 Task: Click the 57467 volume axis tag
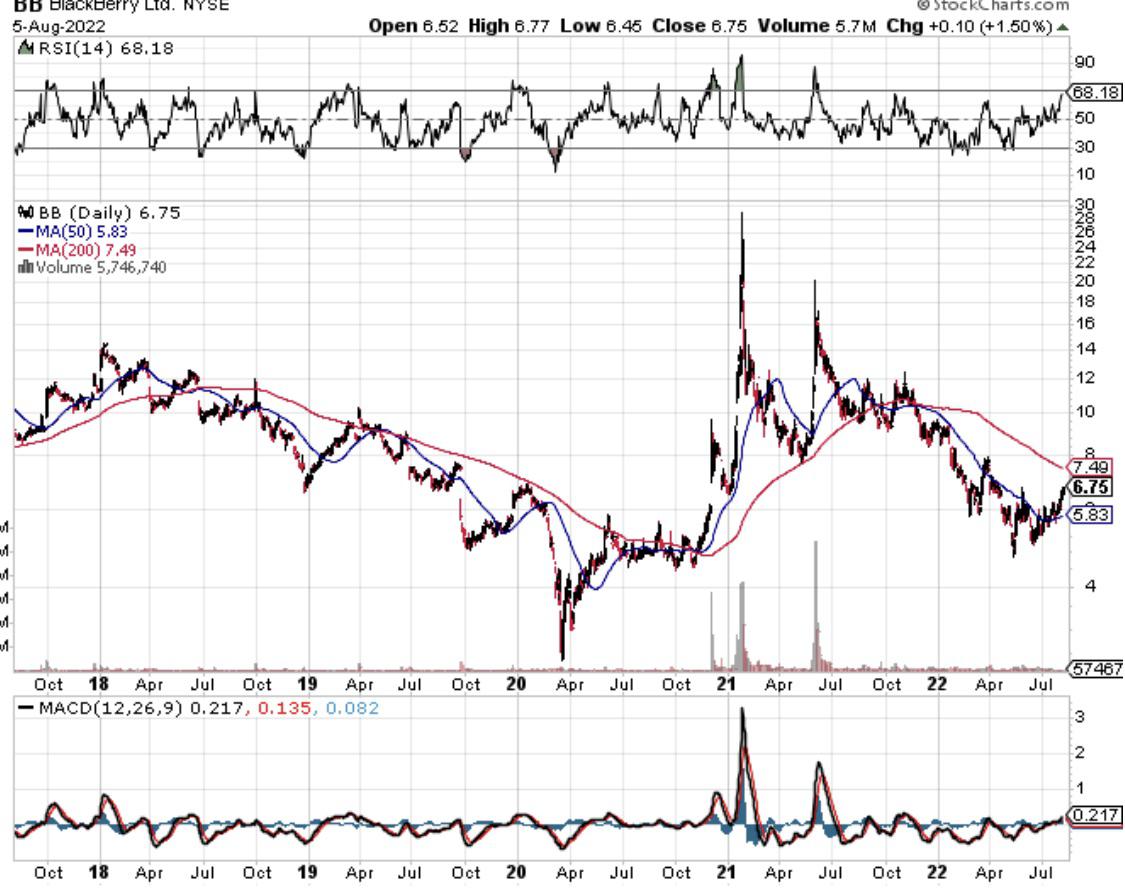pyautogui.click(x=1096, y=668)
